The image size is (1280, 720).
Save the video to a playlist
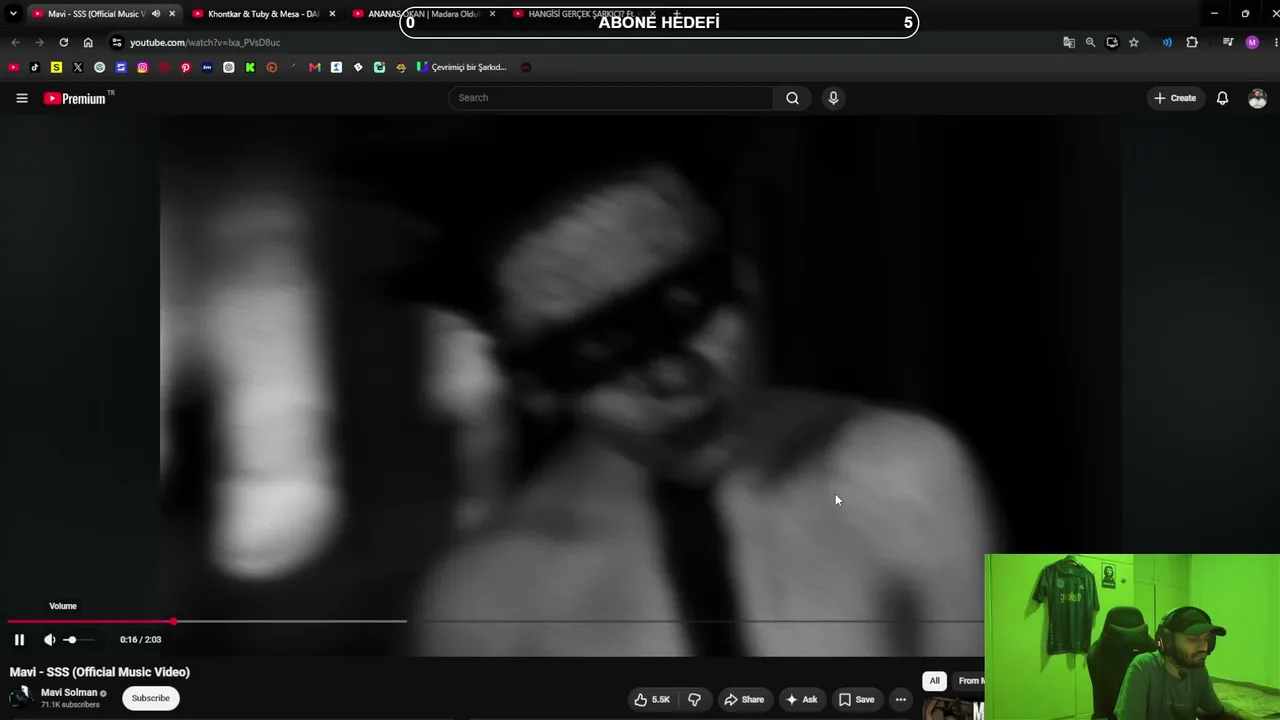pyautogui.click(x=856, y=699)
